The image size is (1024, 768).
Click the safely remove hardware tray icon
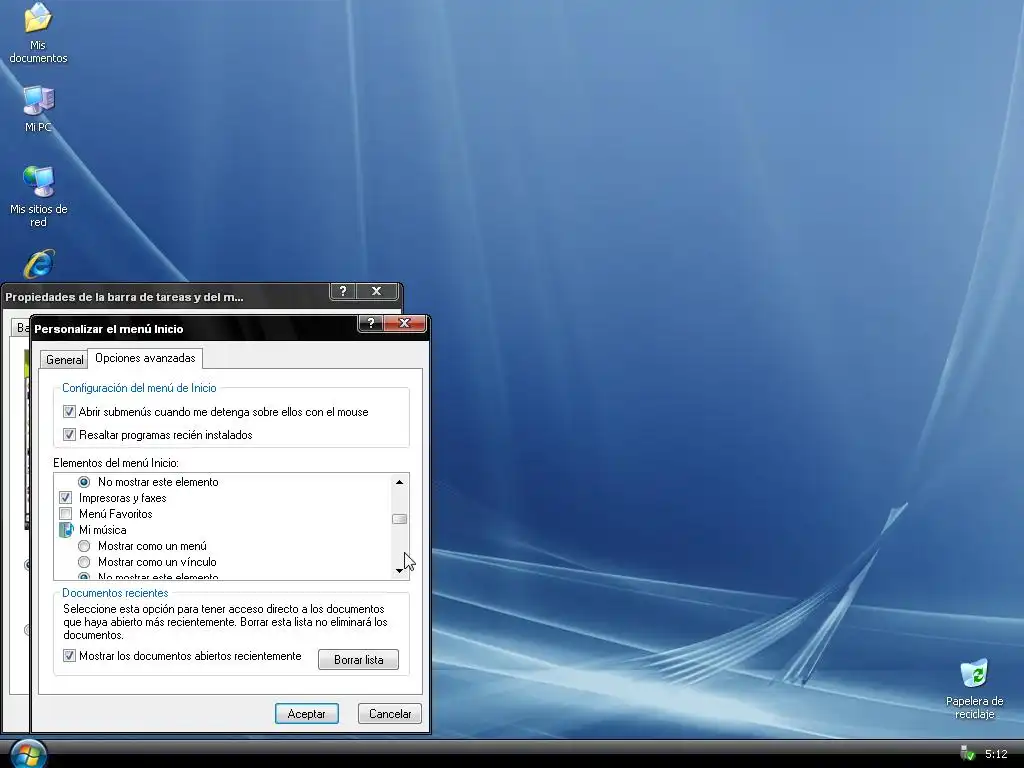tap(967, 754)
